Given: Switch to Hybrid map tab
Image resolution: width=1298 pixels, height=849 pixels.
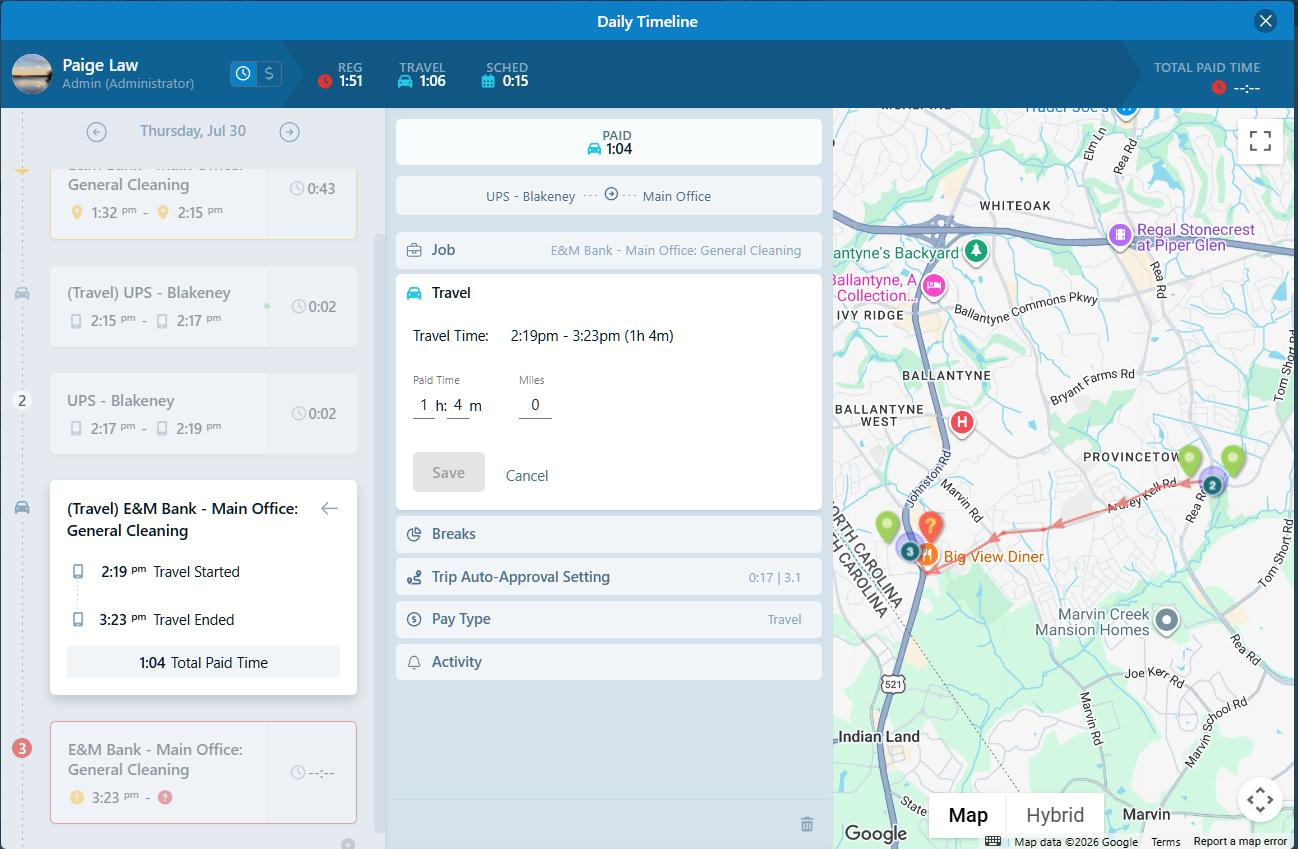Looking at the screenshot, I should pyautogui.click(x=1055, y=815).
